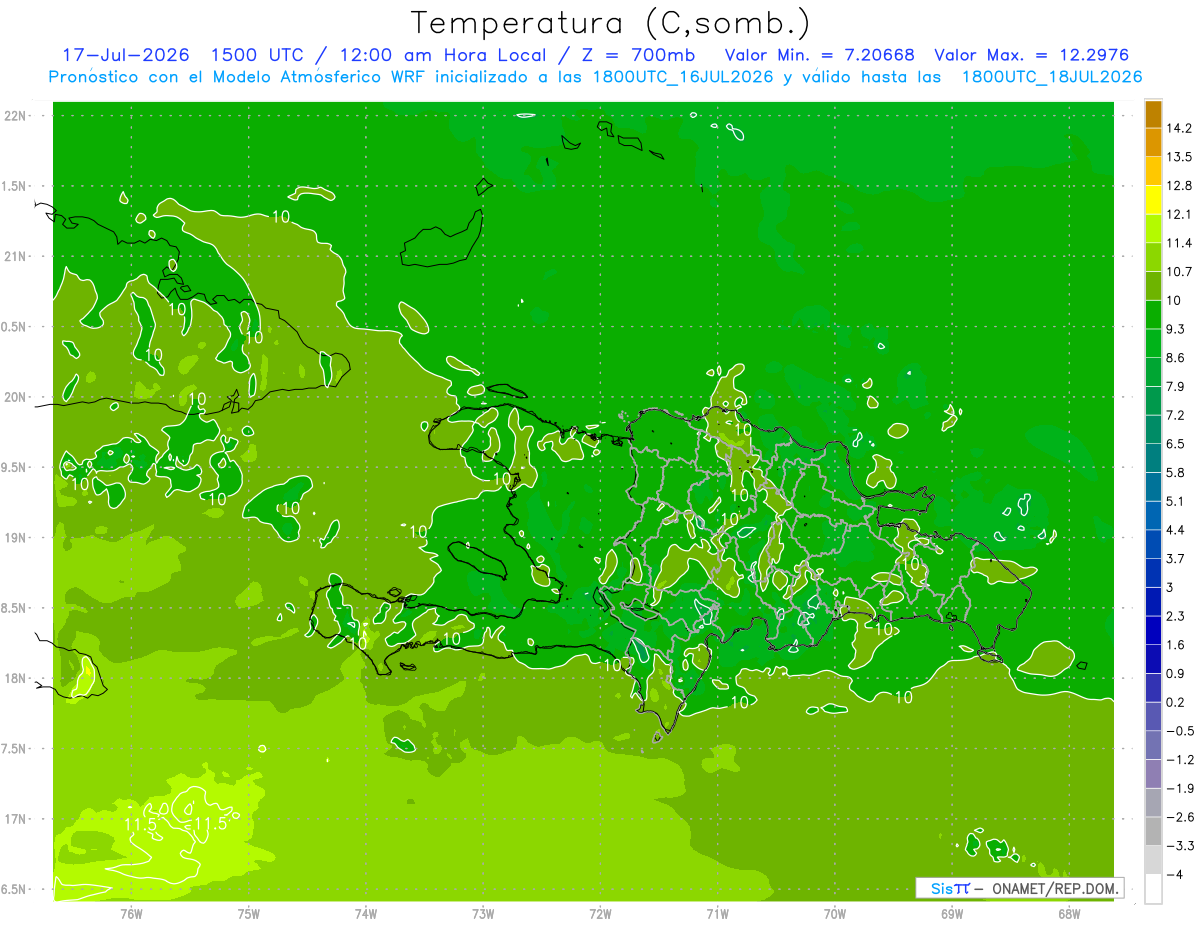Click the '7.2' colorbar value
This screenshot has width=1200, height=927.
tap(1176, 415)
